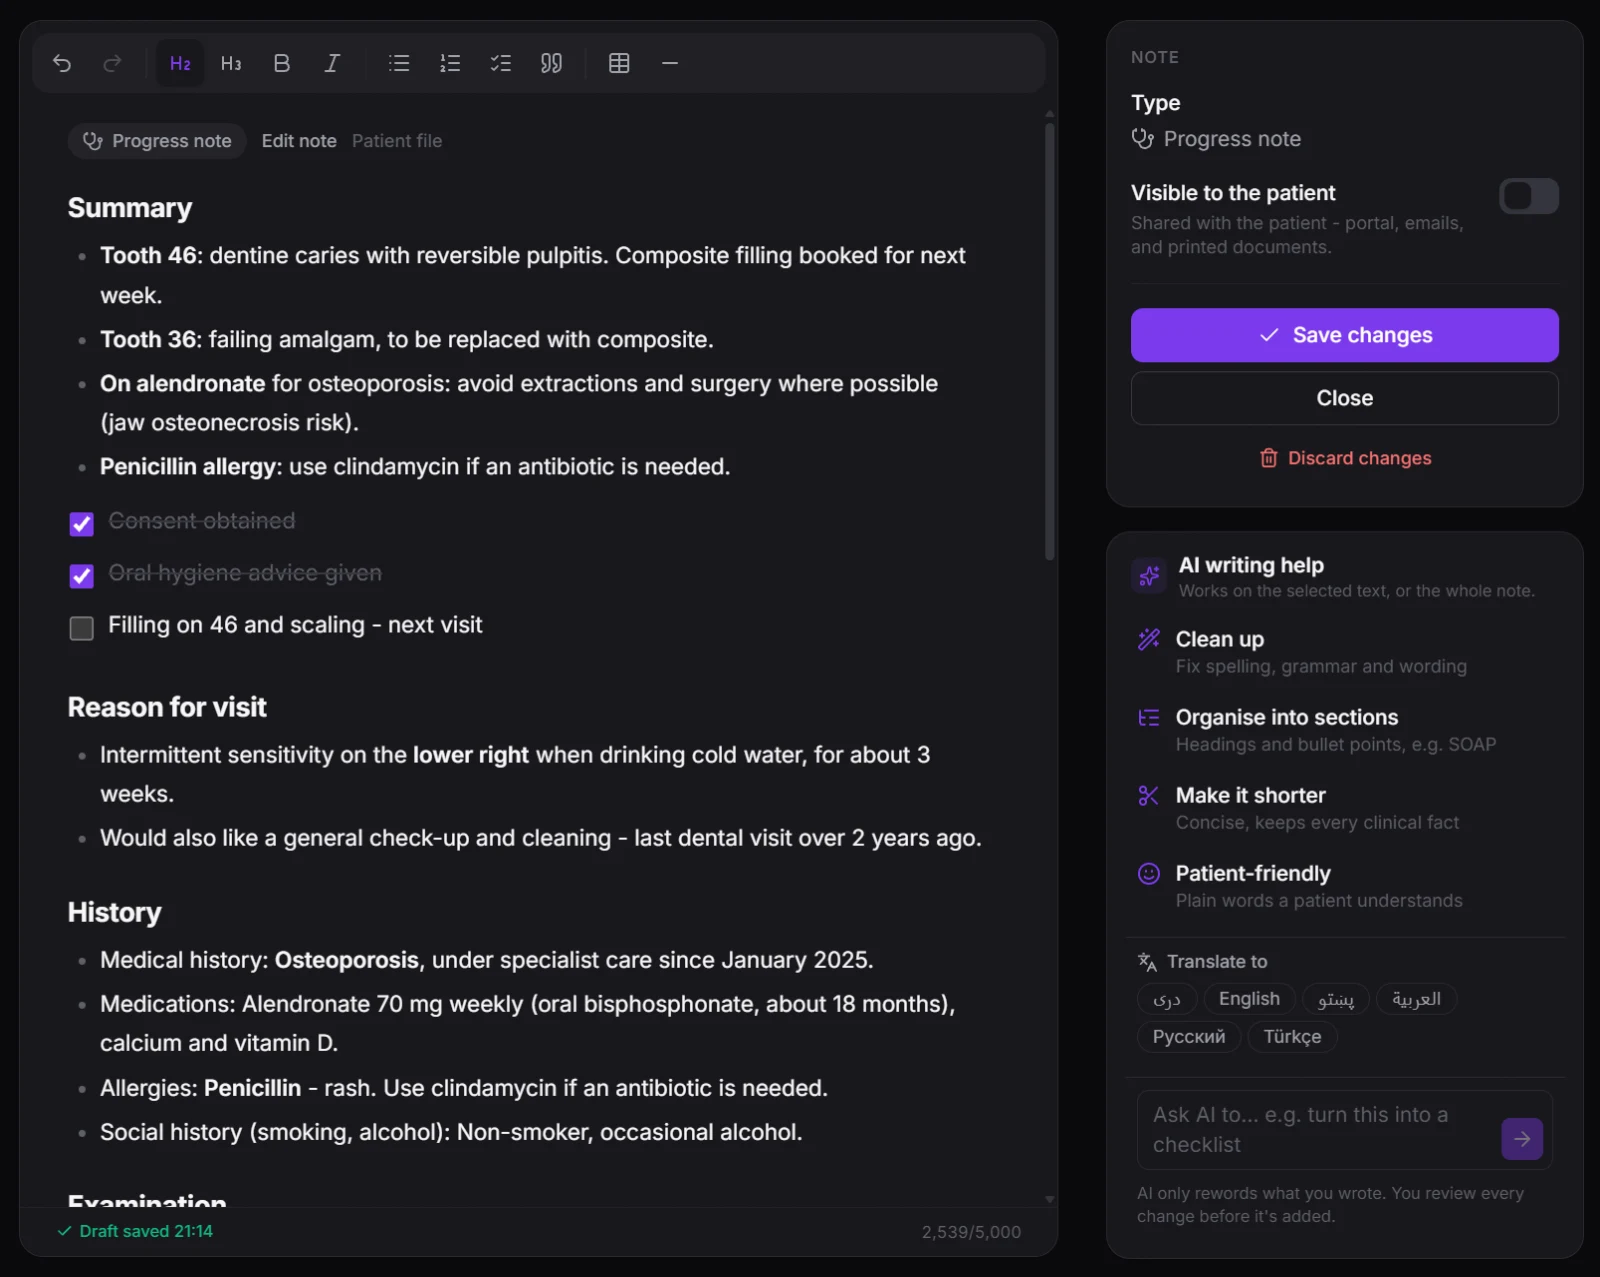Insert a block quote
1600x1277 pixels.
pos(551,63)
